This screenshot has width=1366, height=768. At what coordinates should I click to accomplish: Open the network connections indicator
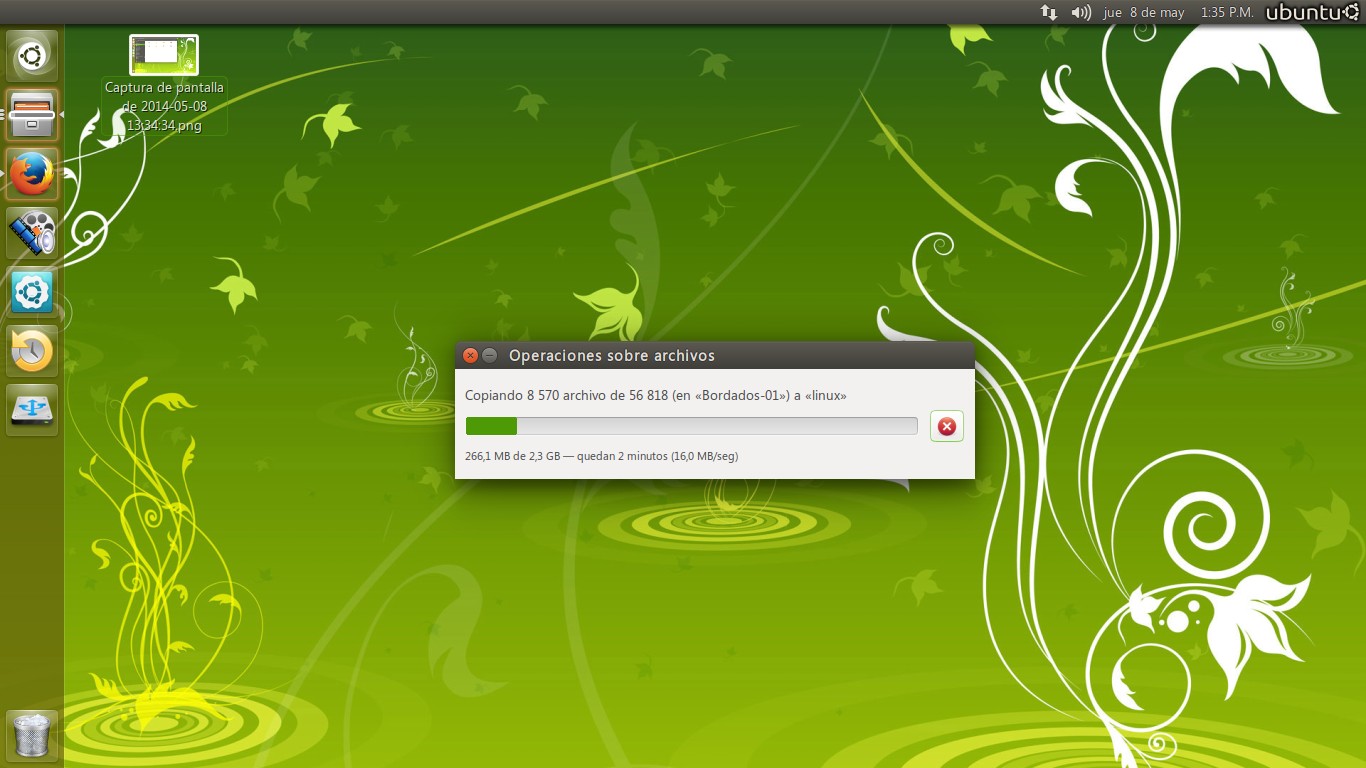point(1049,13)
